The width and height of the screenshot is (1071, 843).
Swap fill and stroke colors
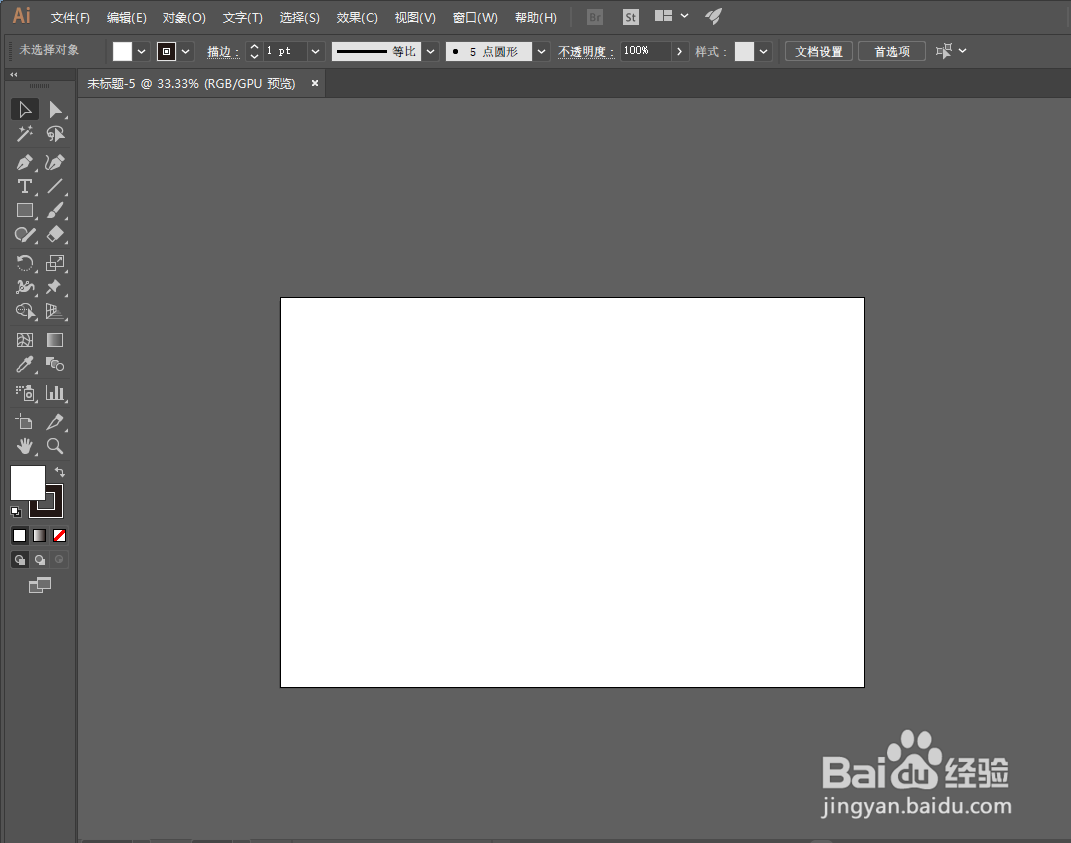(x=60, y=472)
